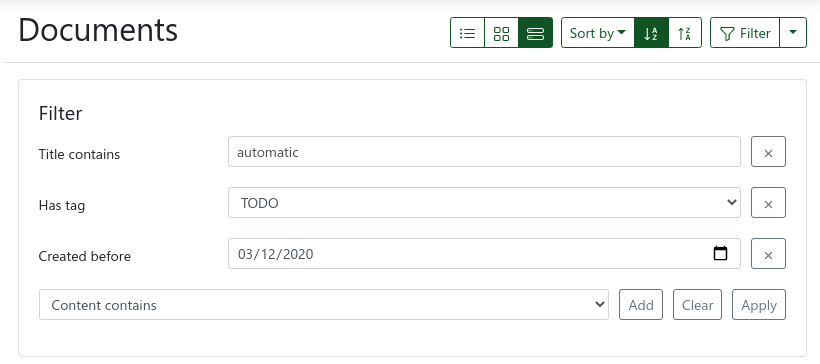This screenshot has height=364, width=820.
Task: Sort documents ascending A to Z
Action: [x=651, y=33]
